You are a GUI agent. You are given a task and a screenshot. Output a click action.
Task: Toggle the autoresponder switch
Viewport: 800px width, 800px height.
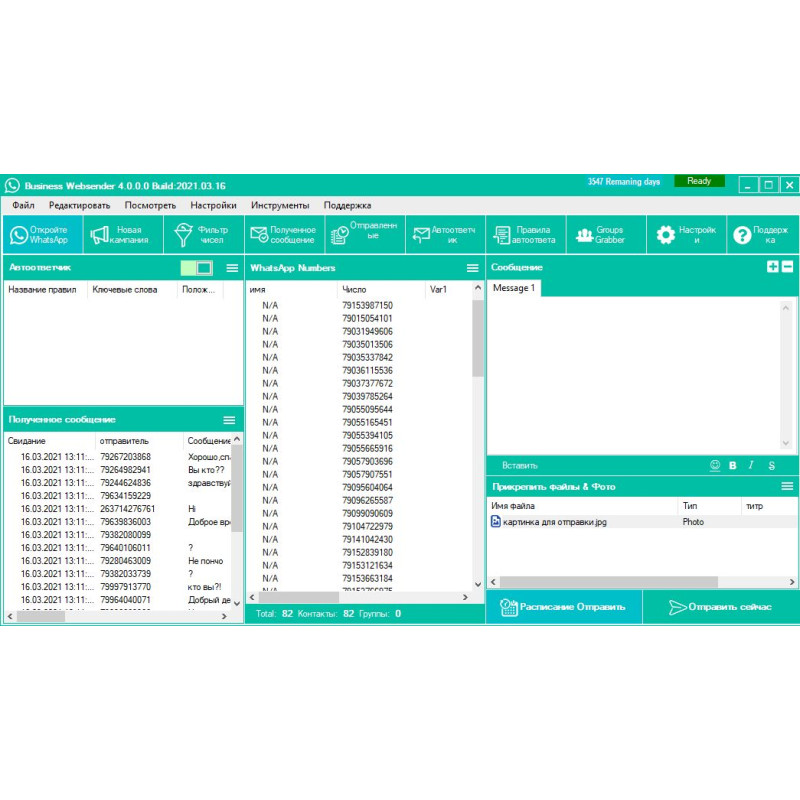point(197,268)
